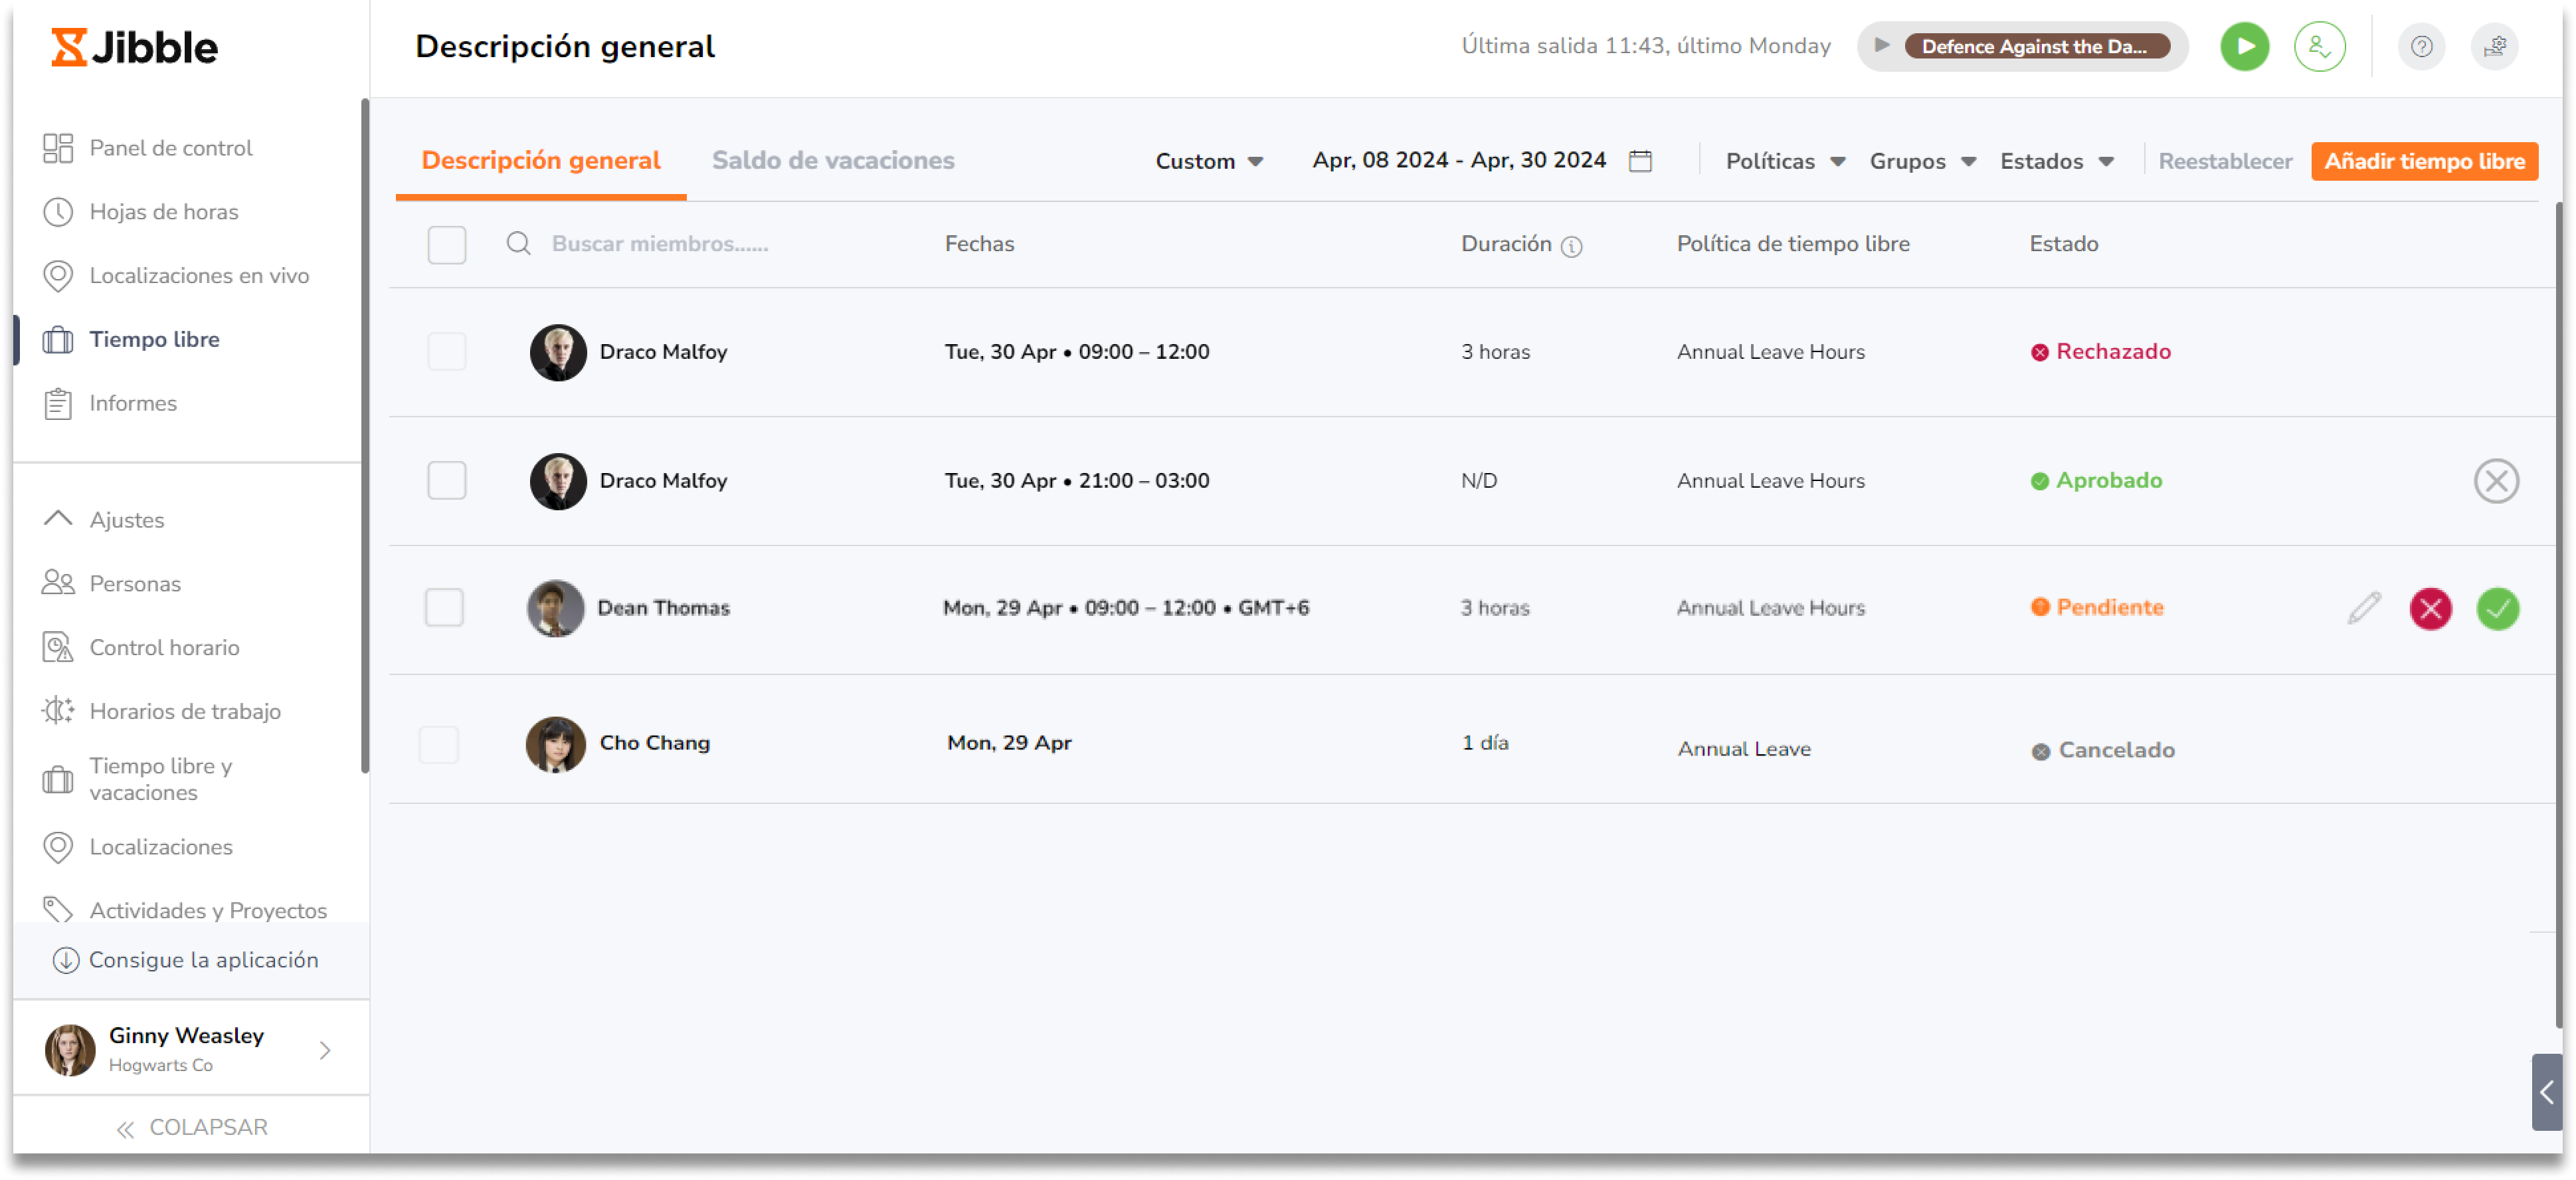Cancel Draco Malfoy's approved time off

[x=2496, y=481]
